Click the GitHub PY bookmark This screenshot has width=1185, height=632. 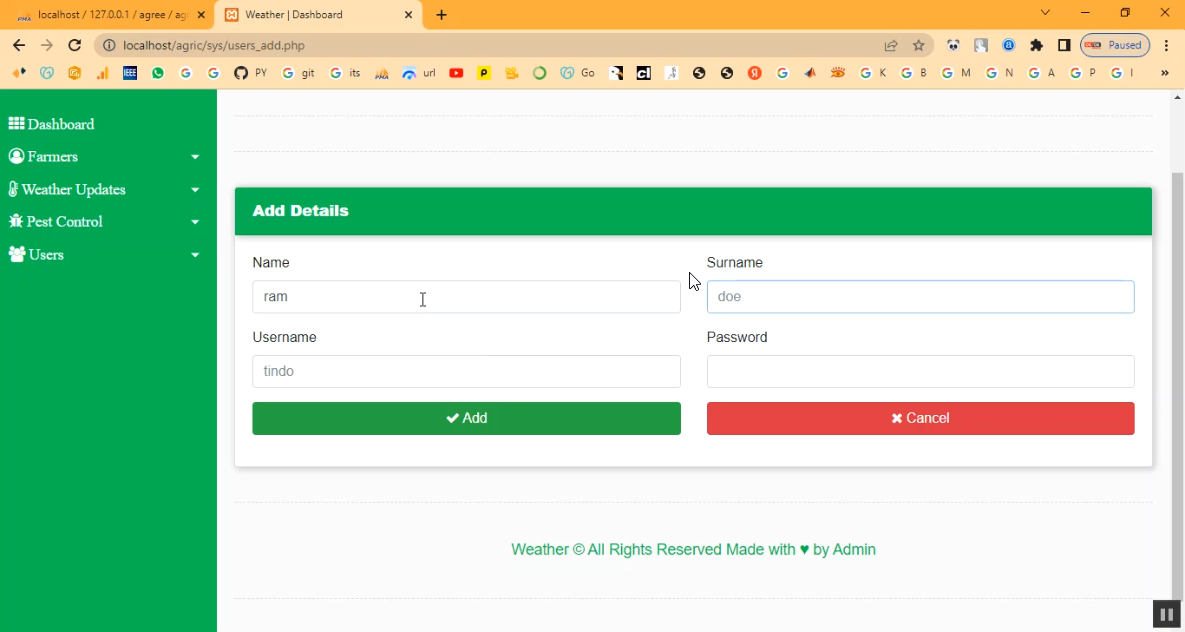(250, 73)
